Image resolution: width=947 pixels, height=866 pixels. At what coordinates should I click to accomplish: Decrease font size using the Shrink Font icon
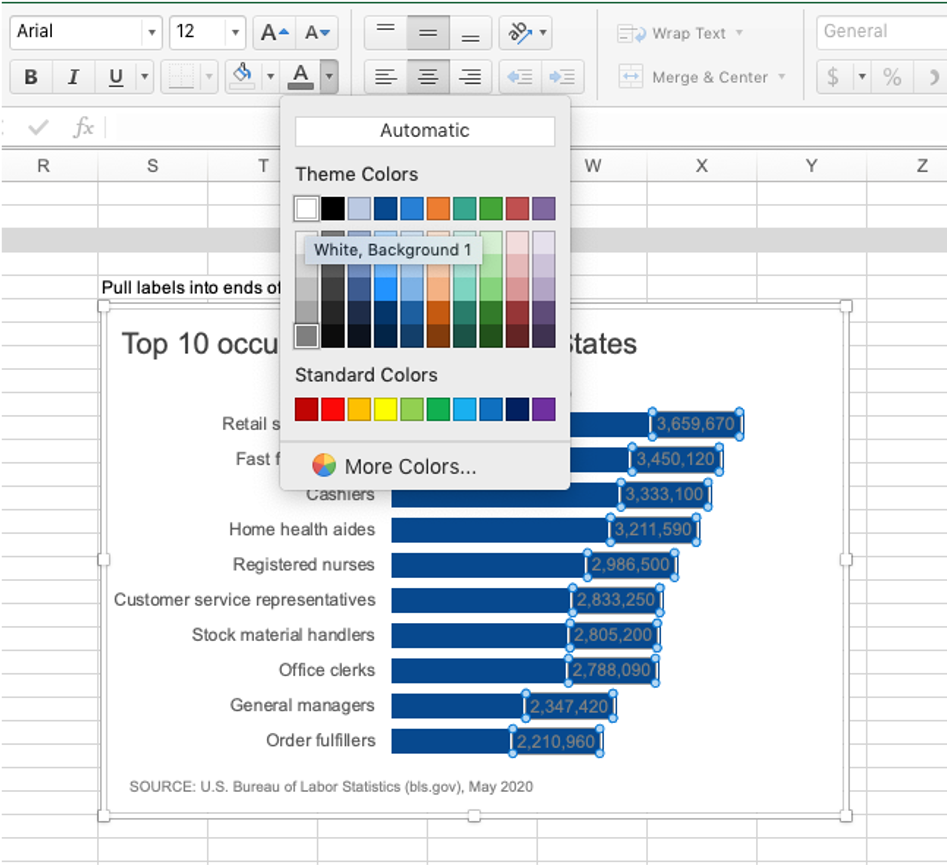pos(313,32)
